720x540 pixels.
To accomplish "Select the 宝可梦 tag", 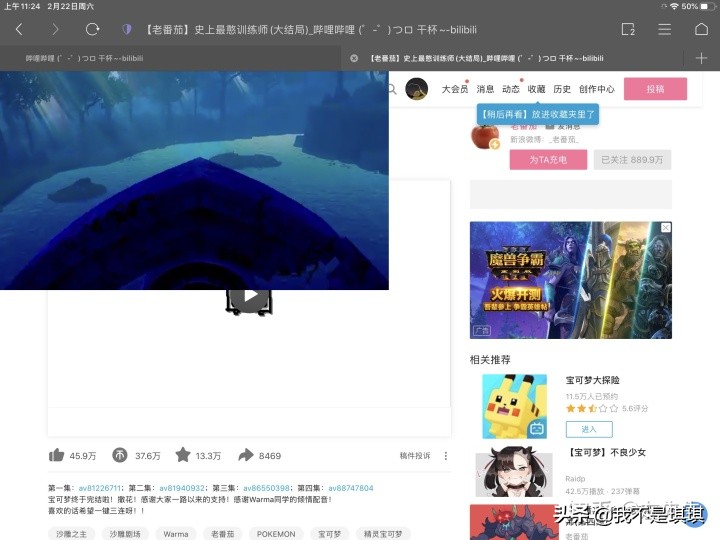I will pos(329,534).
